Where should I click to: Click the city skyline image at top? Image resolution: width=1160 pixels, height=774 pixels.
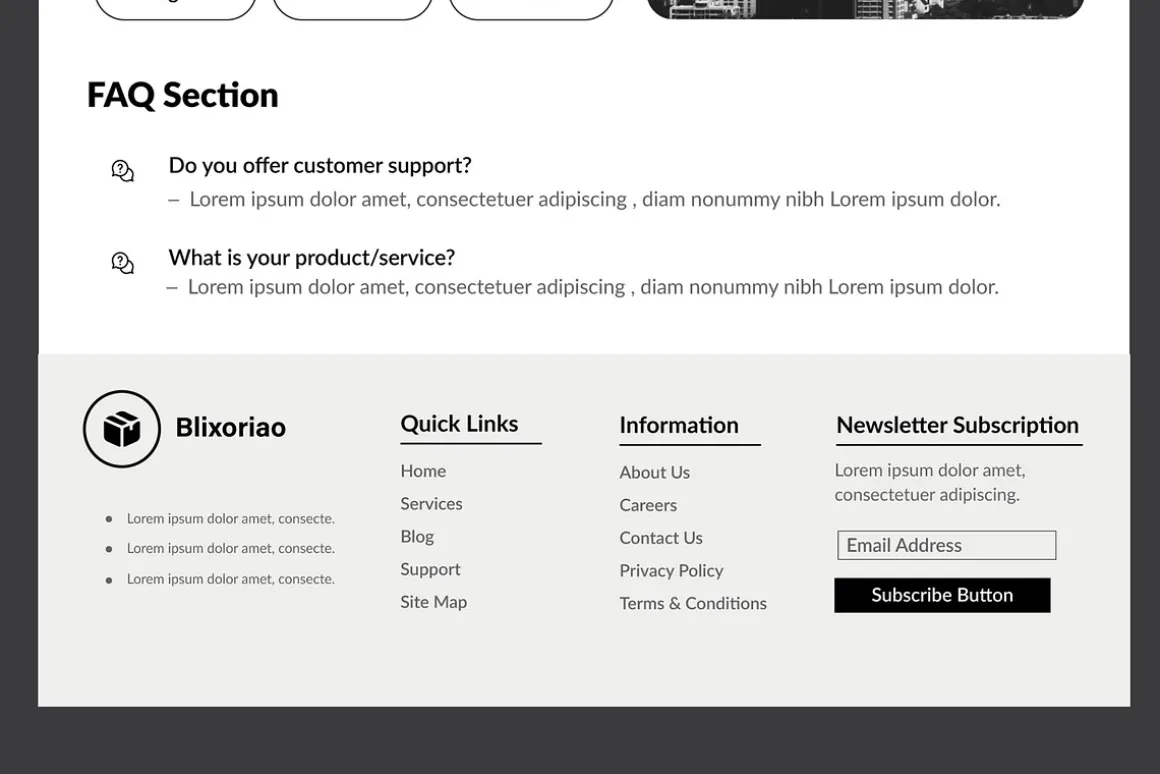pos(866,9)
